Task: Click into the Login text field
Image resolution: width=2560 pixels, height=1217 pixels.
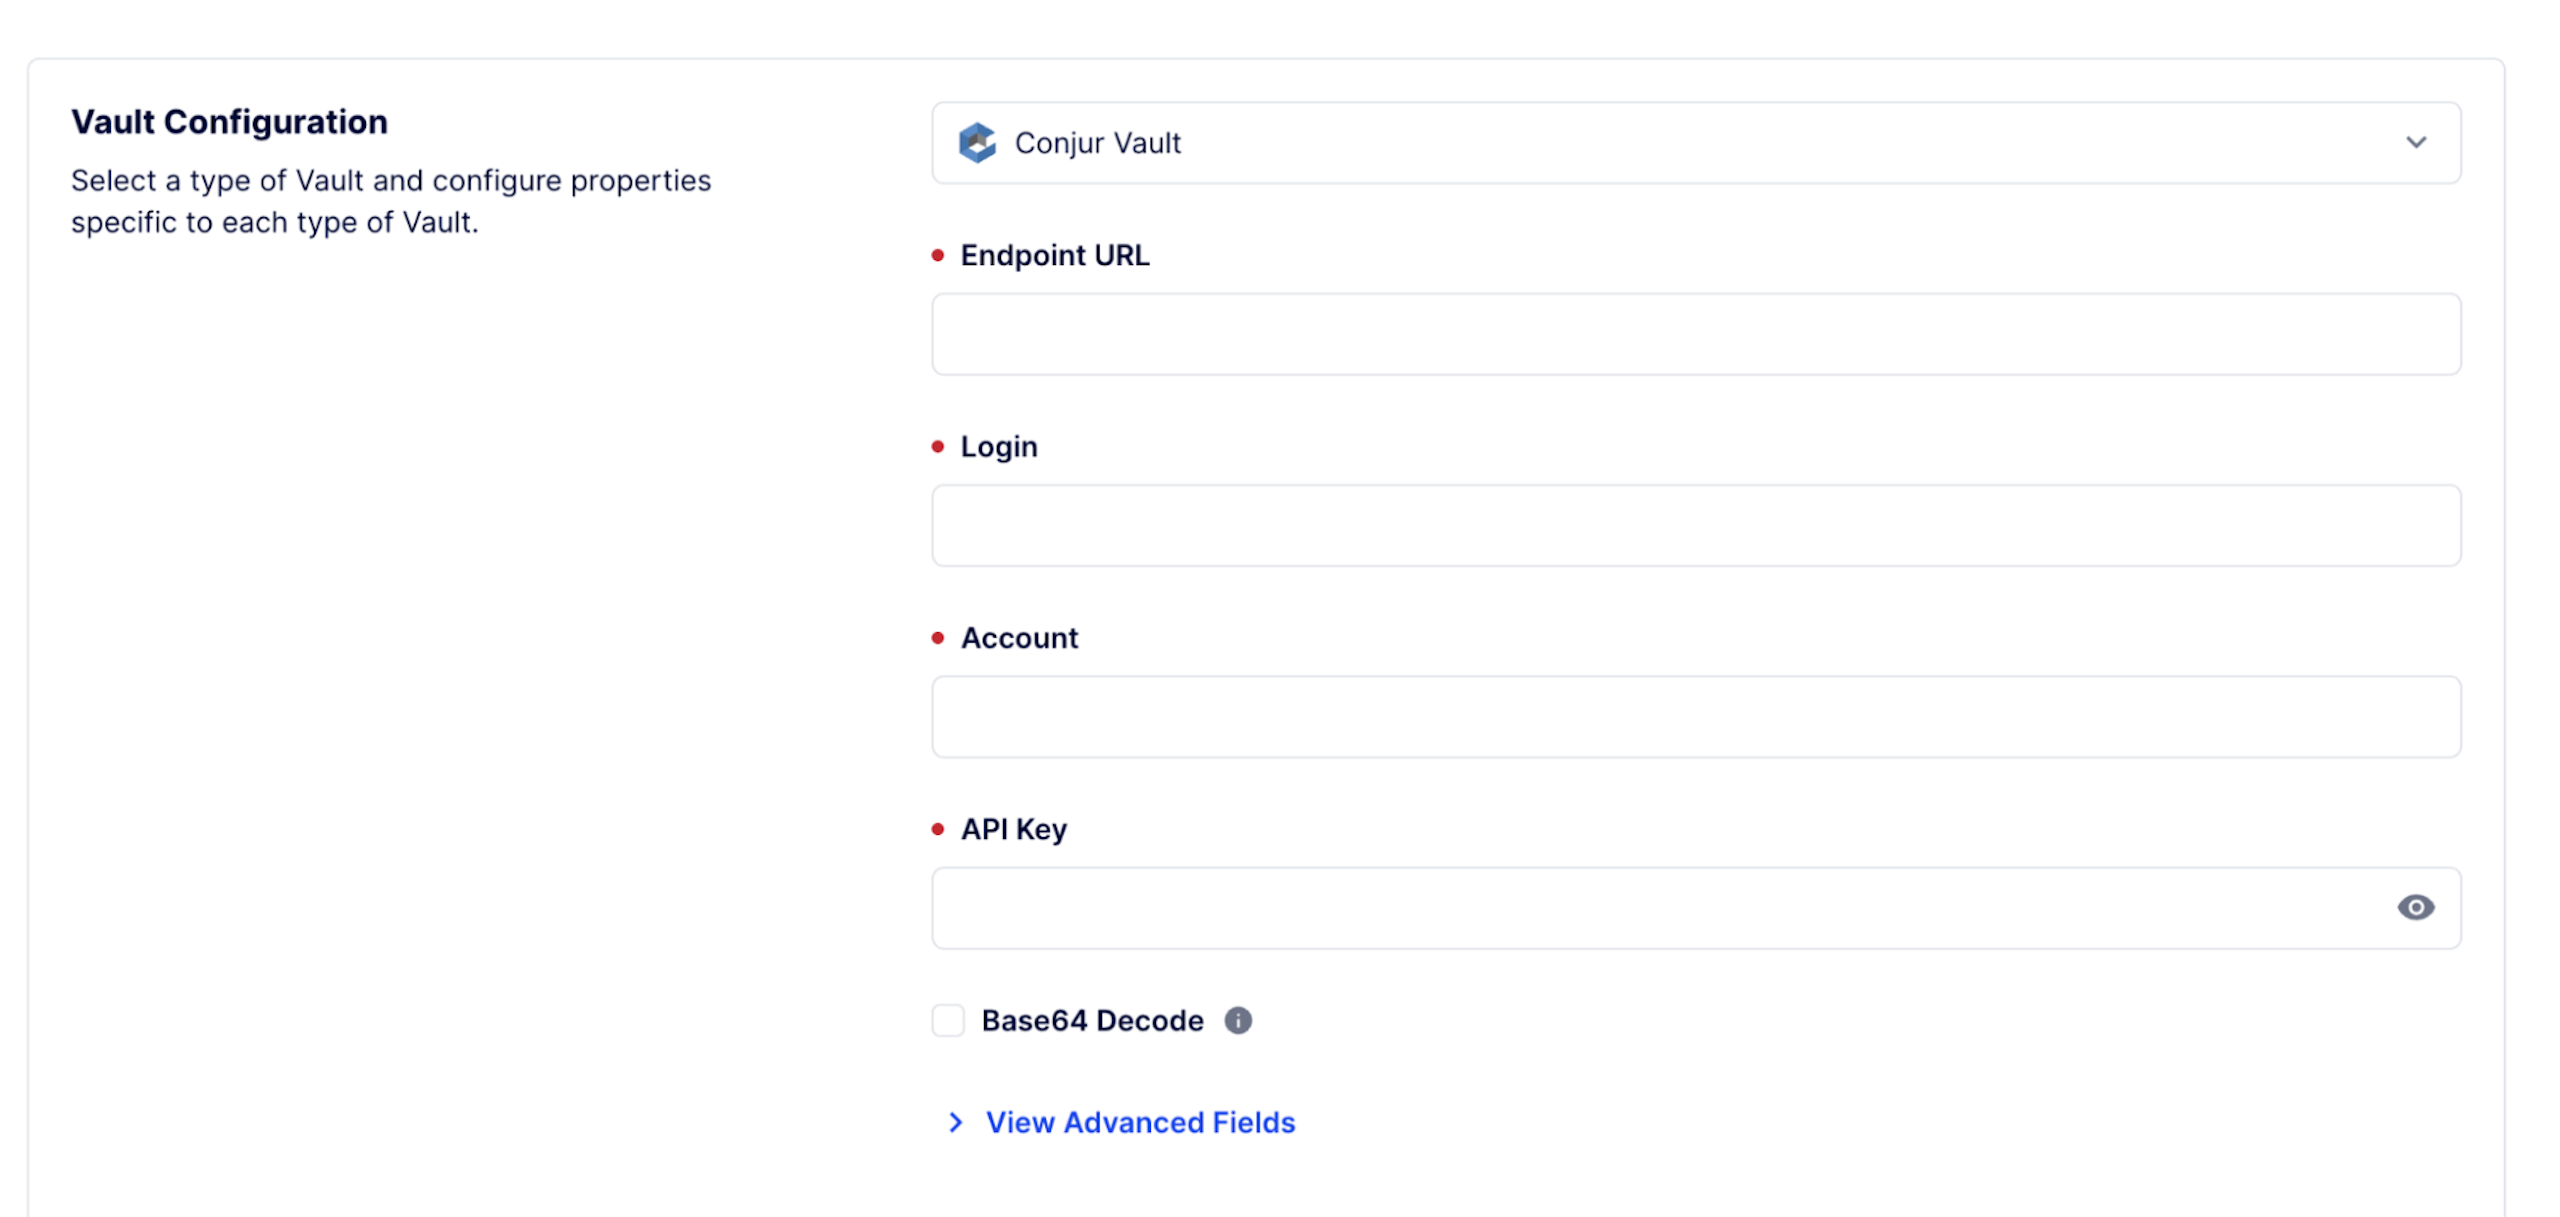Action: 1695,526
